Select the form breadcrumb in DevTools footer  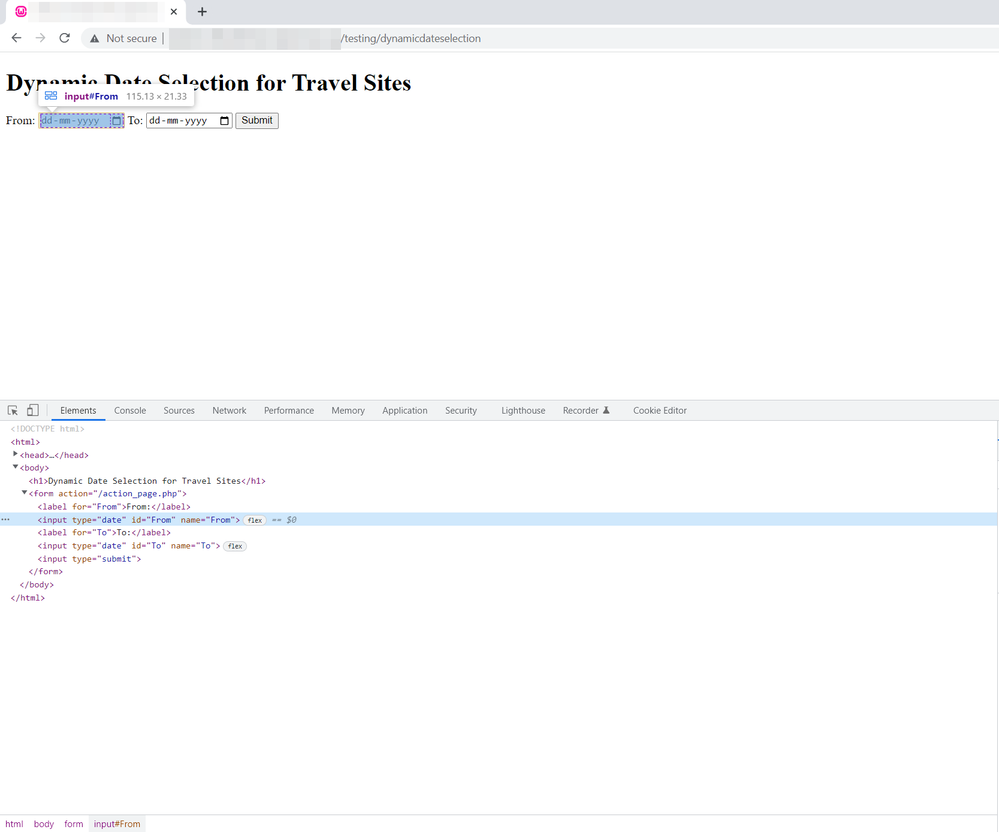74,824
